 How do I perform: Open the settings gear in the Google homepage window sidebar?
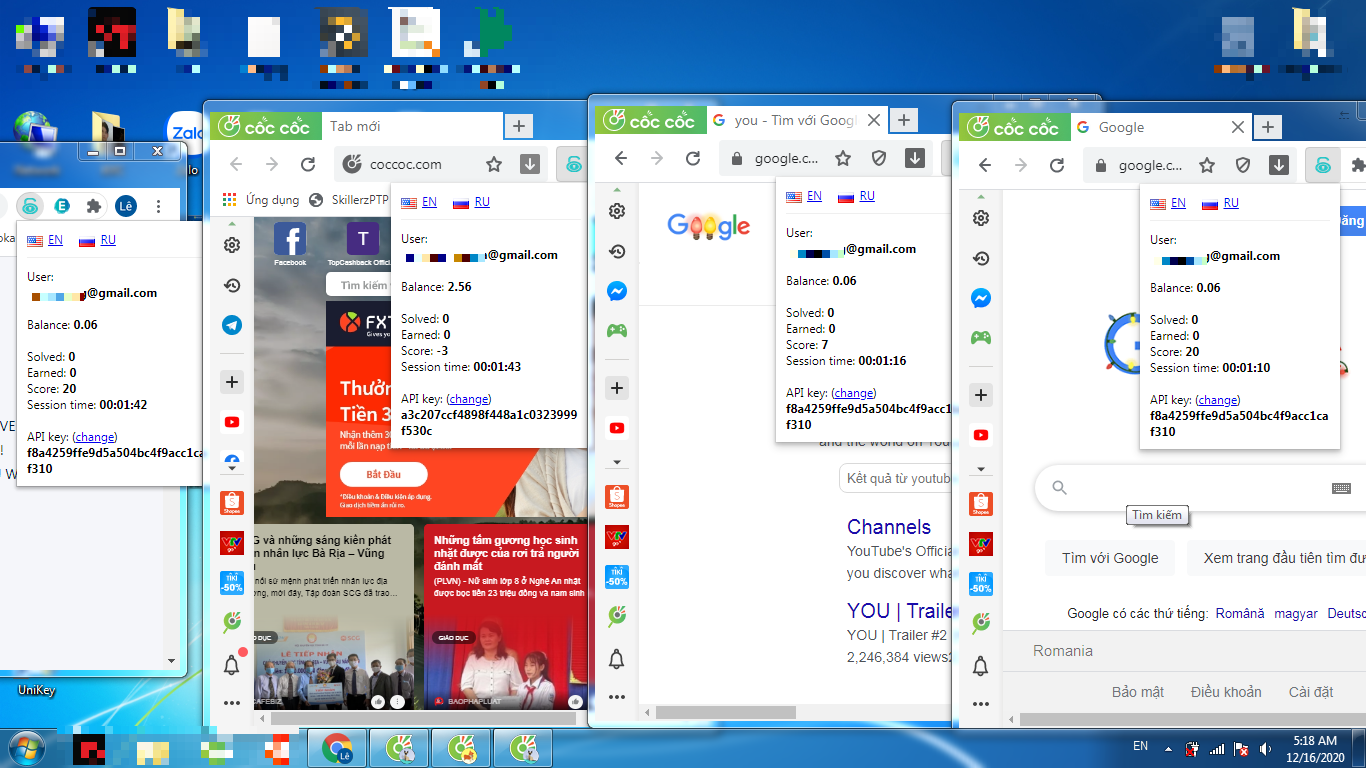coord(981,218)
